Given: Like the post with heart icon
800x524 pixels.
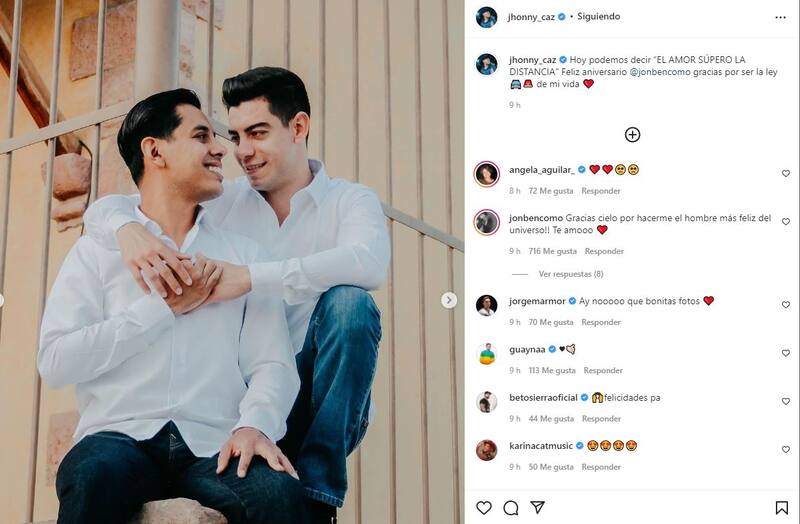Looking at the screenshot, I should click(484, 507).
